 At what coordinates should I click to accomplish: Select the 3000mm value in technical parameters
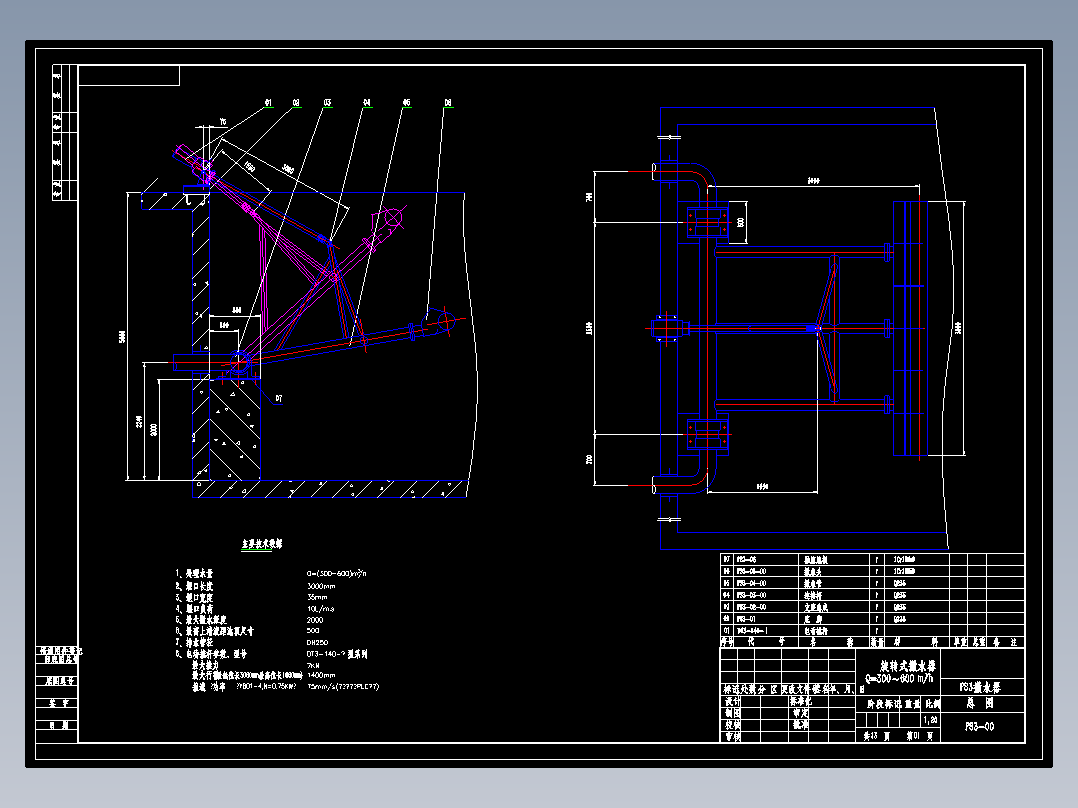(x=321, y=586)
